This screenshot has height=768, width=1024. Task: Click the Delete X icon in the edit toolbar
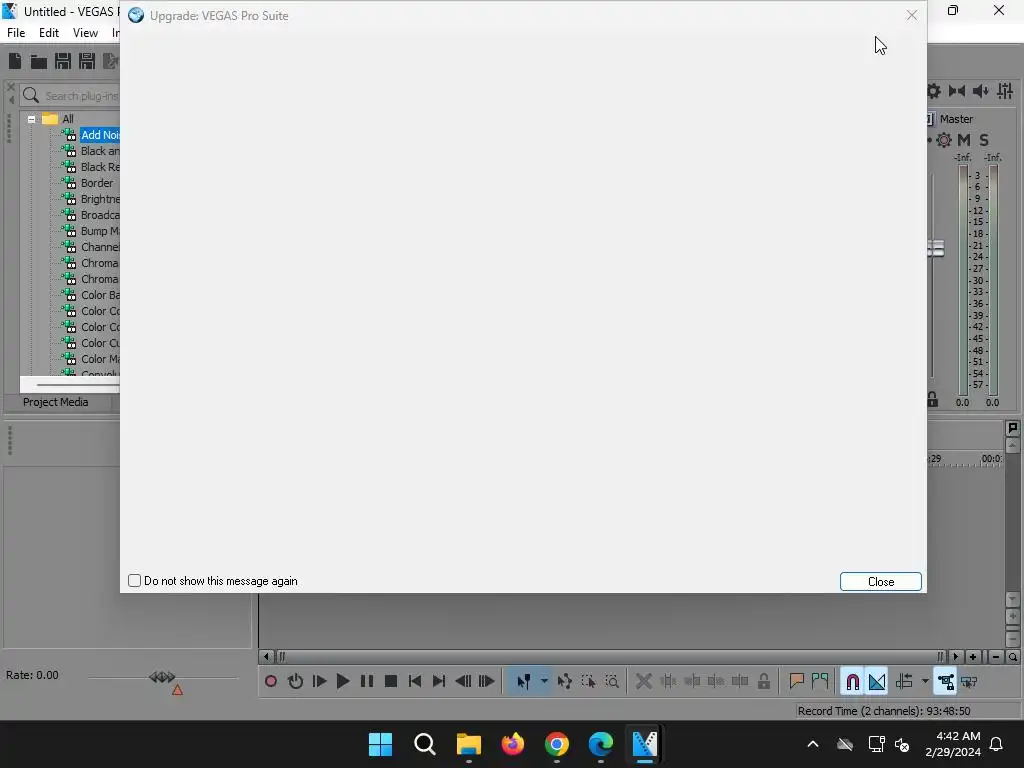coord(644,682)
